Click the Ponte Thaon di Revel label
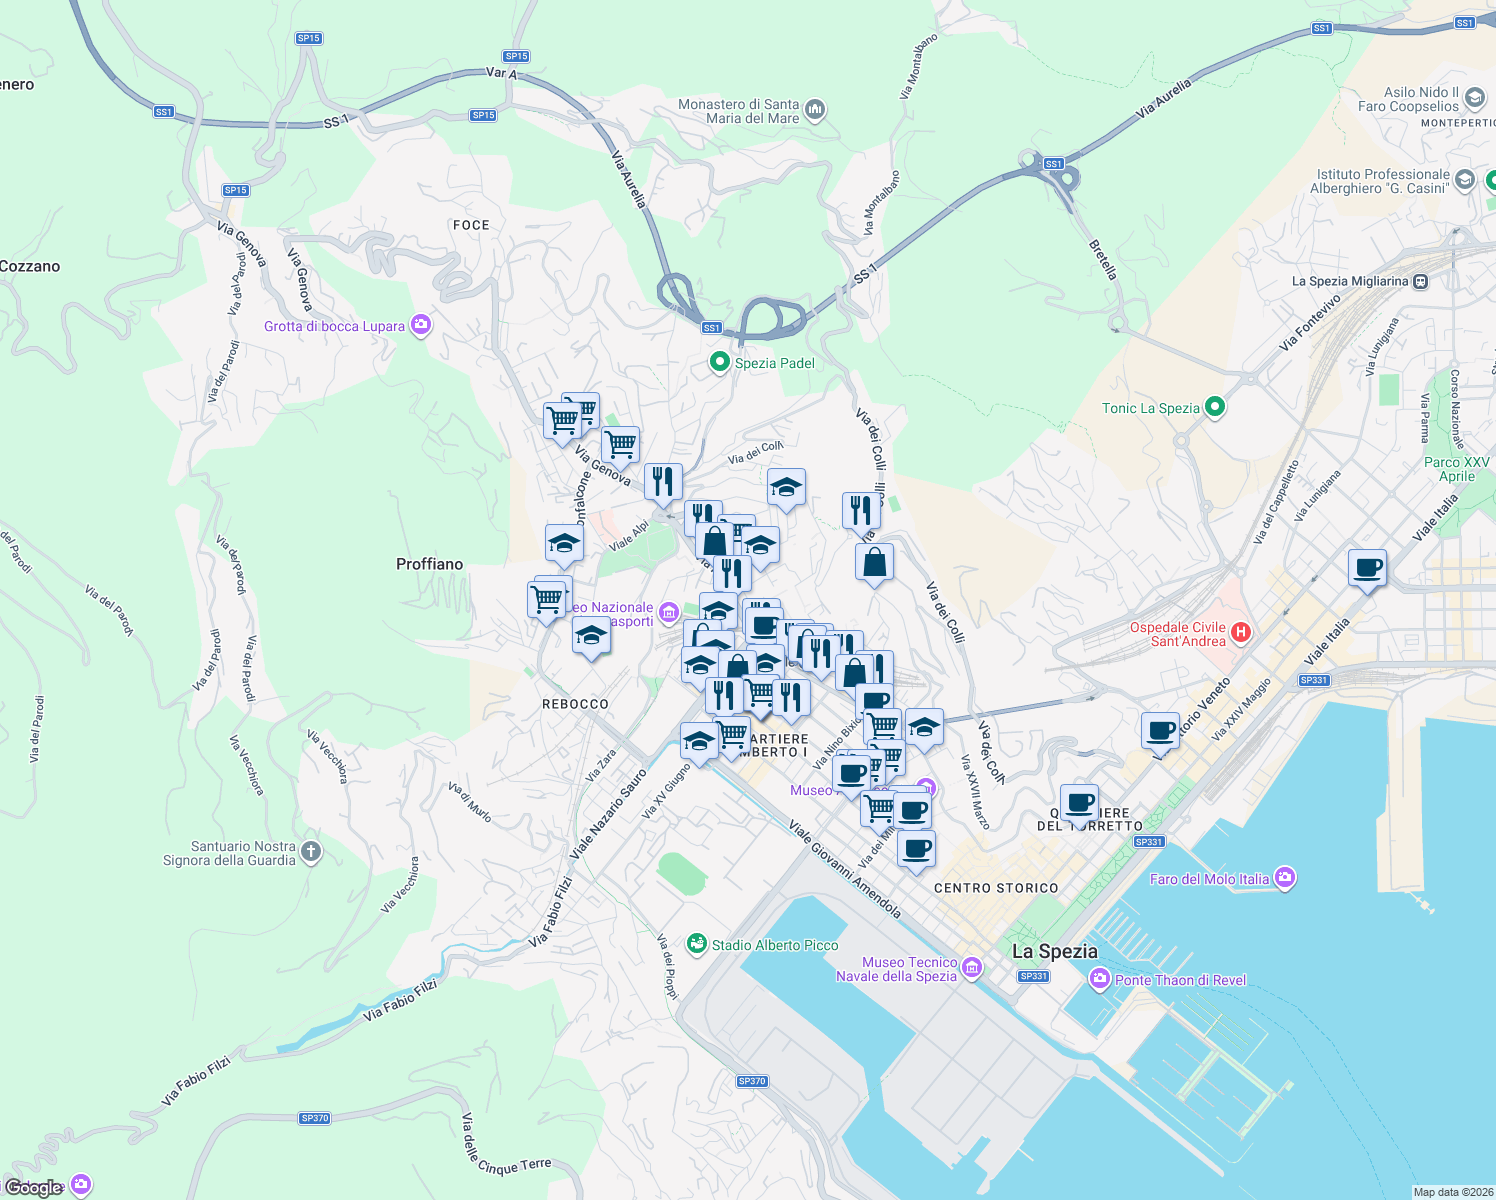This screenshot has width=1496, height=1200. pos(1180,980)
